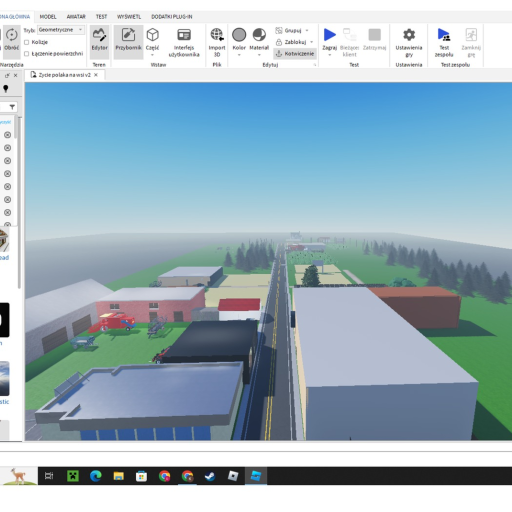
Task: Open the Kolor color picker
Action: click(x=239, y=41)
